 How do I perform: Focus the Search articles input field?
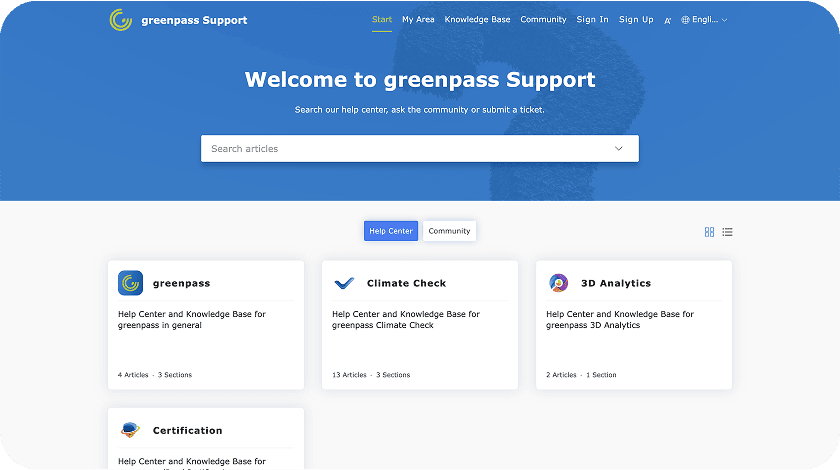click(419, 148)
